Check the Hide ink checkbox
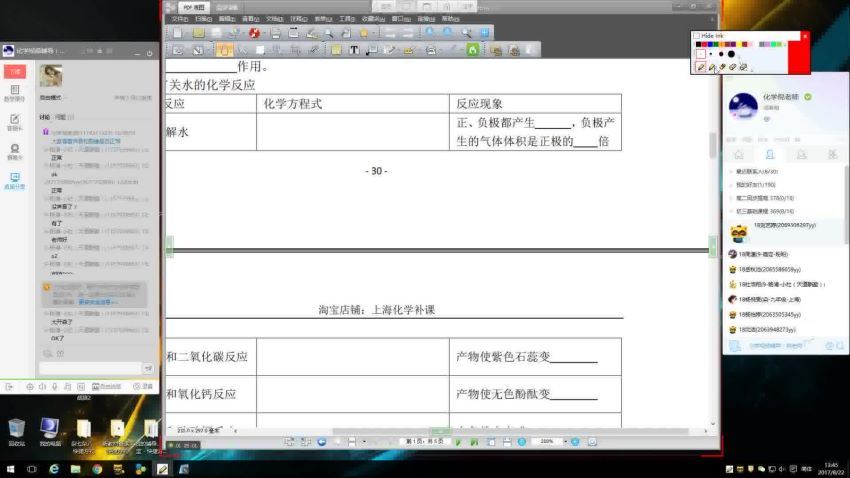 [697, 36]
